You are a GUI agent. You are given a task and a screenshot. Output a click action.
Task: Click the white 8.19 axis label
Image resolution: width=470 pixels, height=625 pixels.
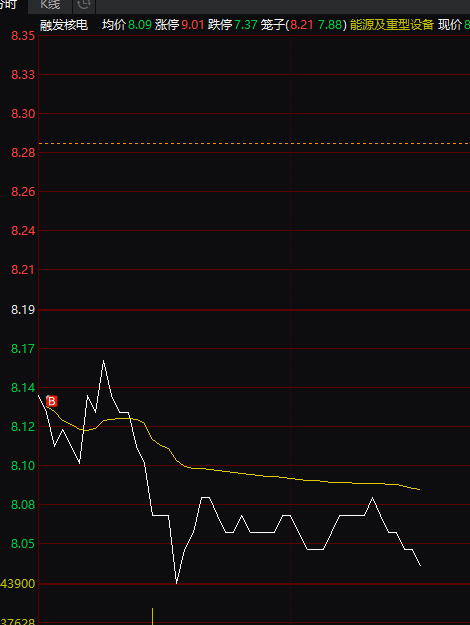point(23,309)
